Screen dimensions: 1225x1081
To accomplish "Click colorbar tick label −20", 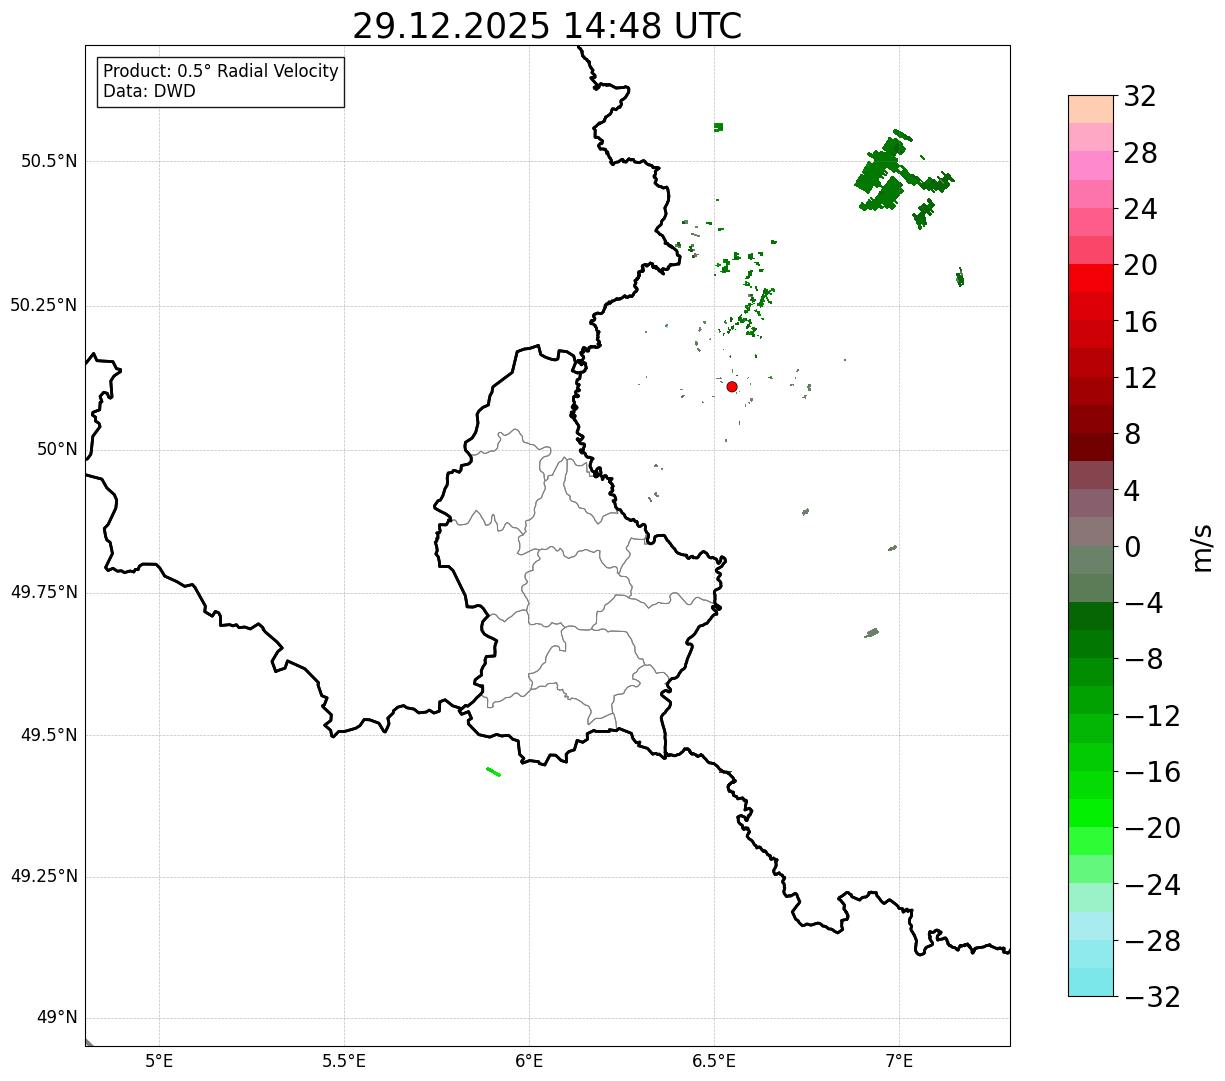I will (x=1152, y=828).
